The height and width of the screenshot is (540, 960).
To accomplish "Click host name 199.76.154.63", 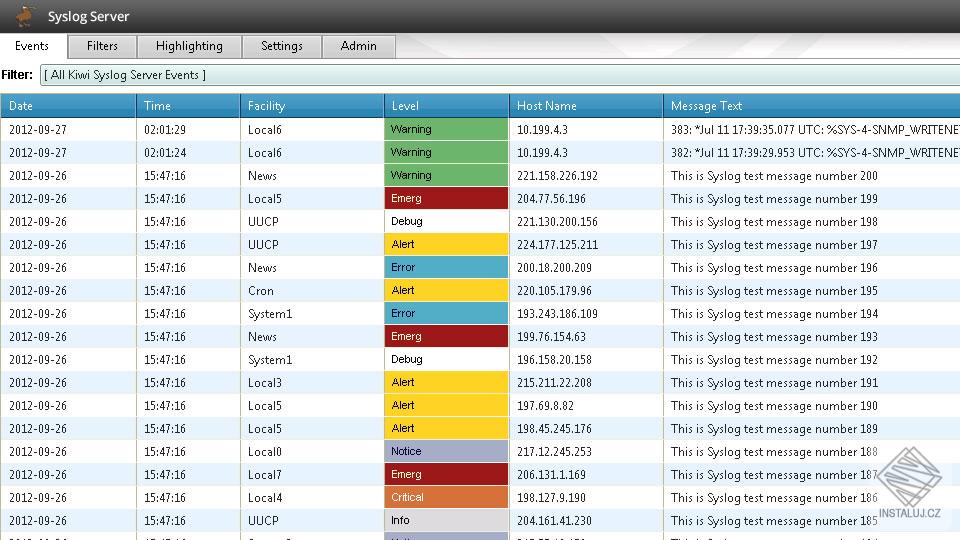I will [x=551, y=337].
